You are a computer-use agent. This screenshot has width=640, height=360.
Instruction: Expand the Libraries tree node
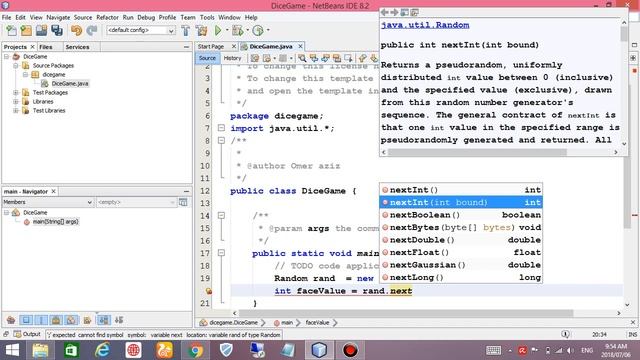[x=16, y=101]
